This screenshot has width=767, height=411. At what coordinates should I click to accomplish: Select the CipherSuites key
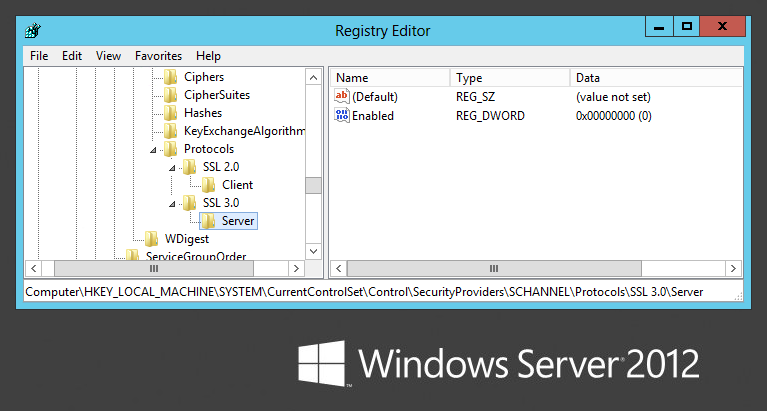tap(217, 95)
